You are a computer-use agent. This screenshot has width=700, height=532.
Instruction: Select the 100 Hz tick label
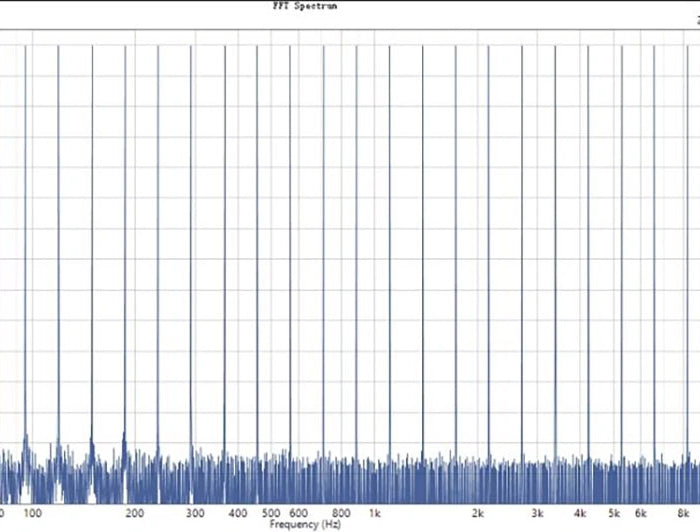tap(32, 513)
